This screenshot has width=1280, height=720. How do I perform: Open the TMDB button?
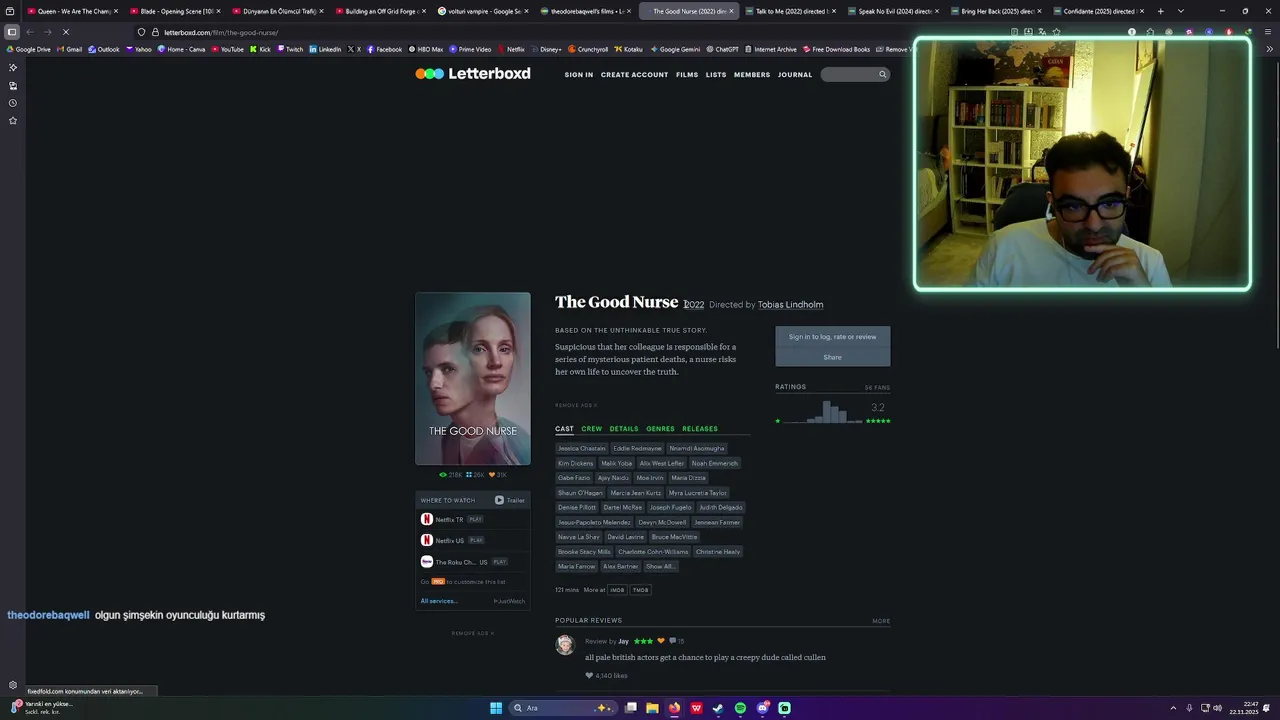(640, 590)
